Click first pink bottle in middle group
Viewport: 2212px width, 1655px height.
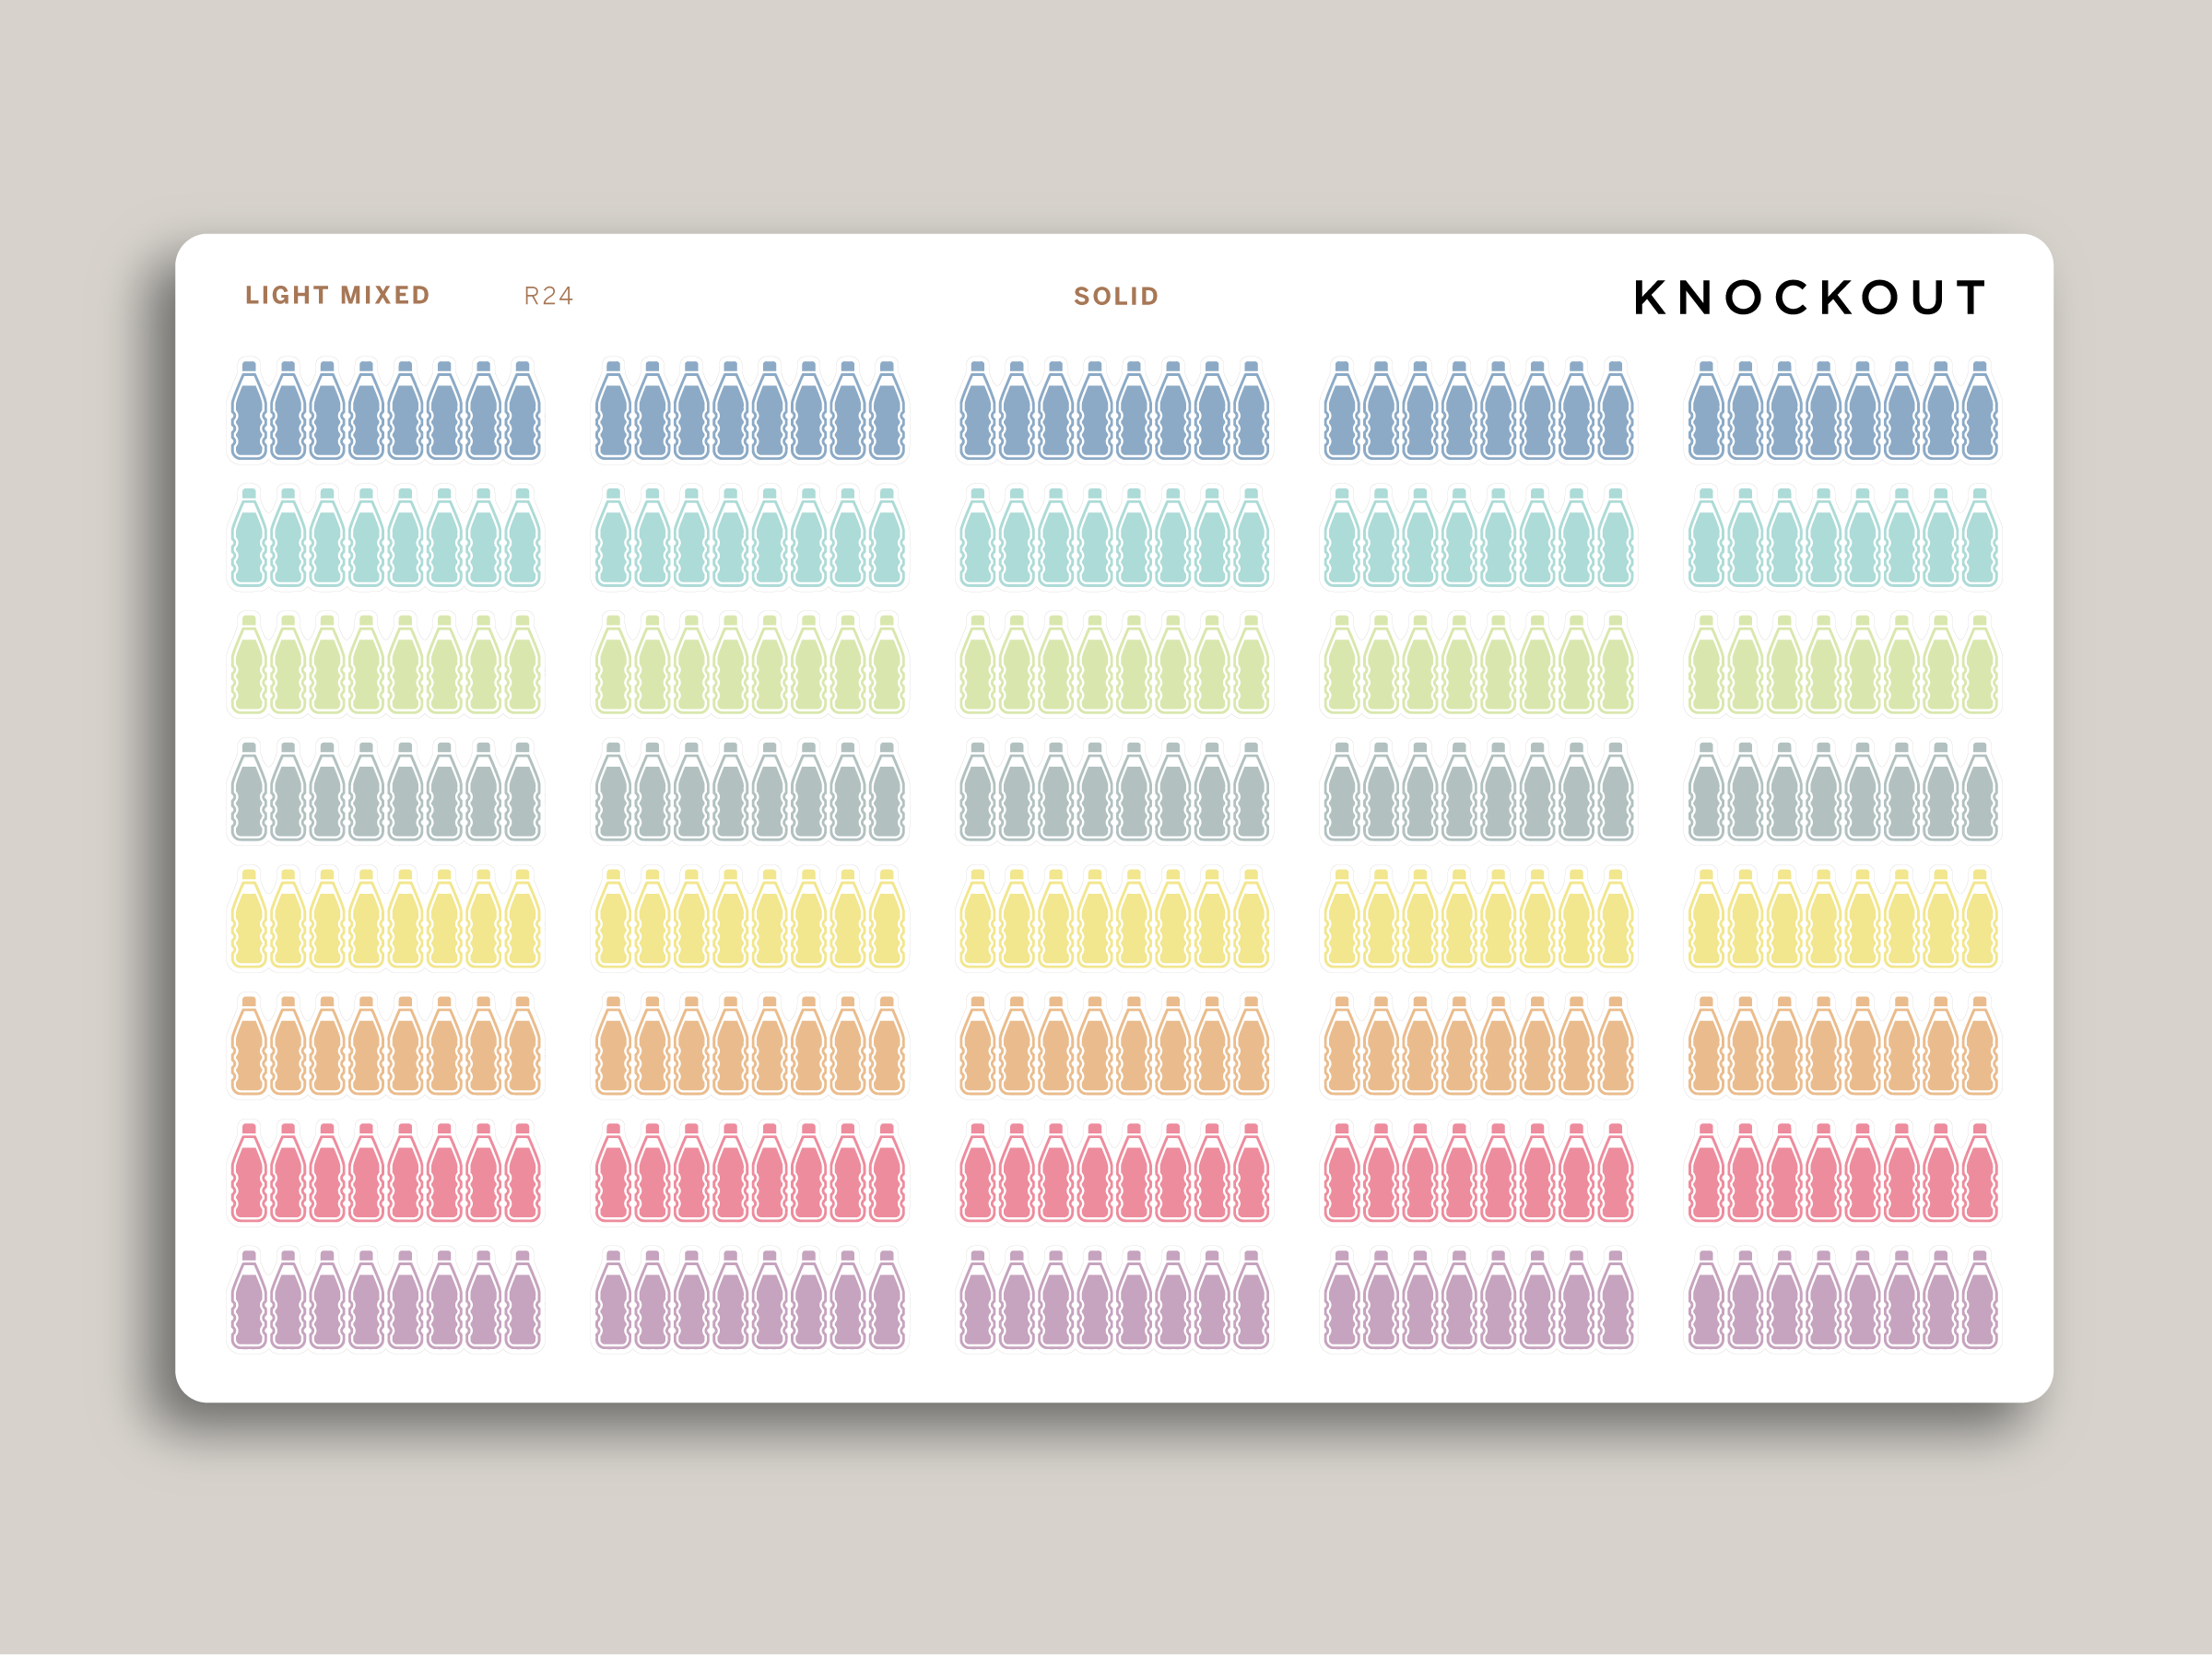[977, 1176]
